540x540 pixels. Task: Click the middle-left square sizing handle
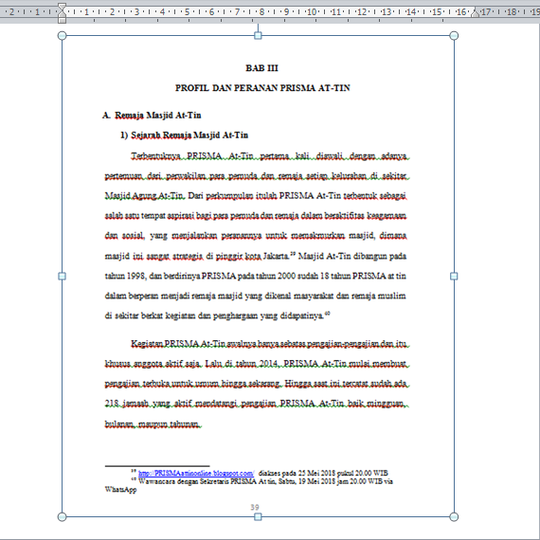pyautogui.click(x=62, y=276)
